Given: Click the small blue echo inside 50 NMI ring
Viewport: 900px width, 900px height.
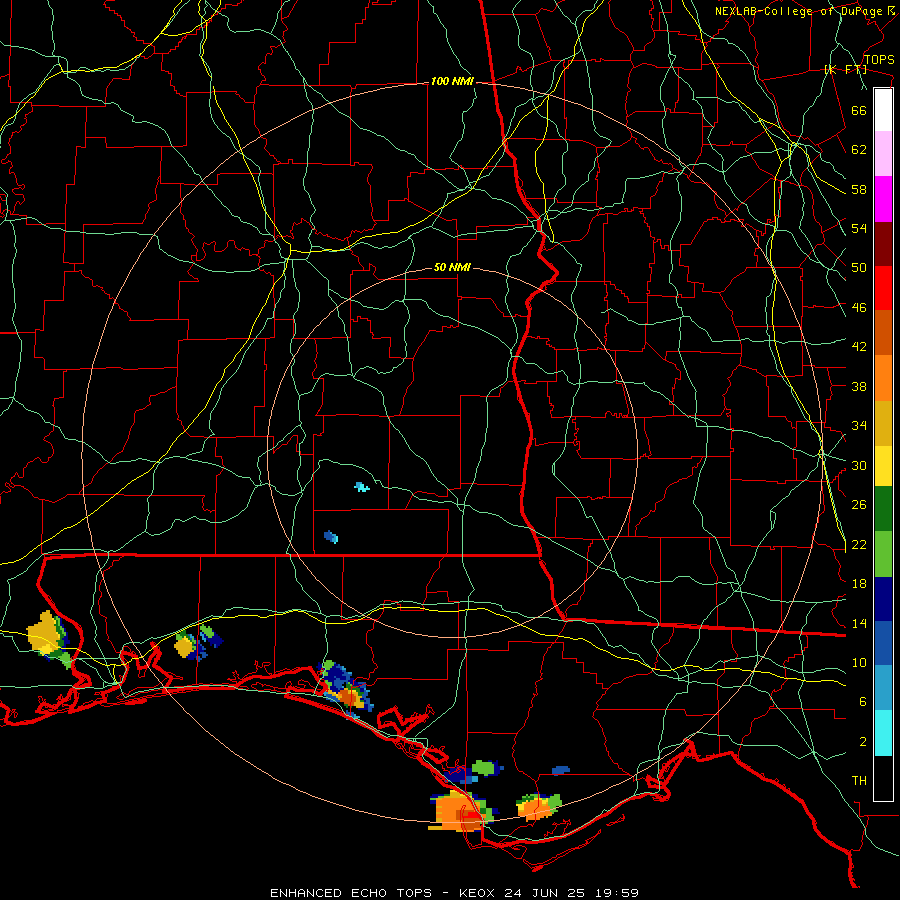Looking at the screenshot, I should 331,537.
